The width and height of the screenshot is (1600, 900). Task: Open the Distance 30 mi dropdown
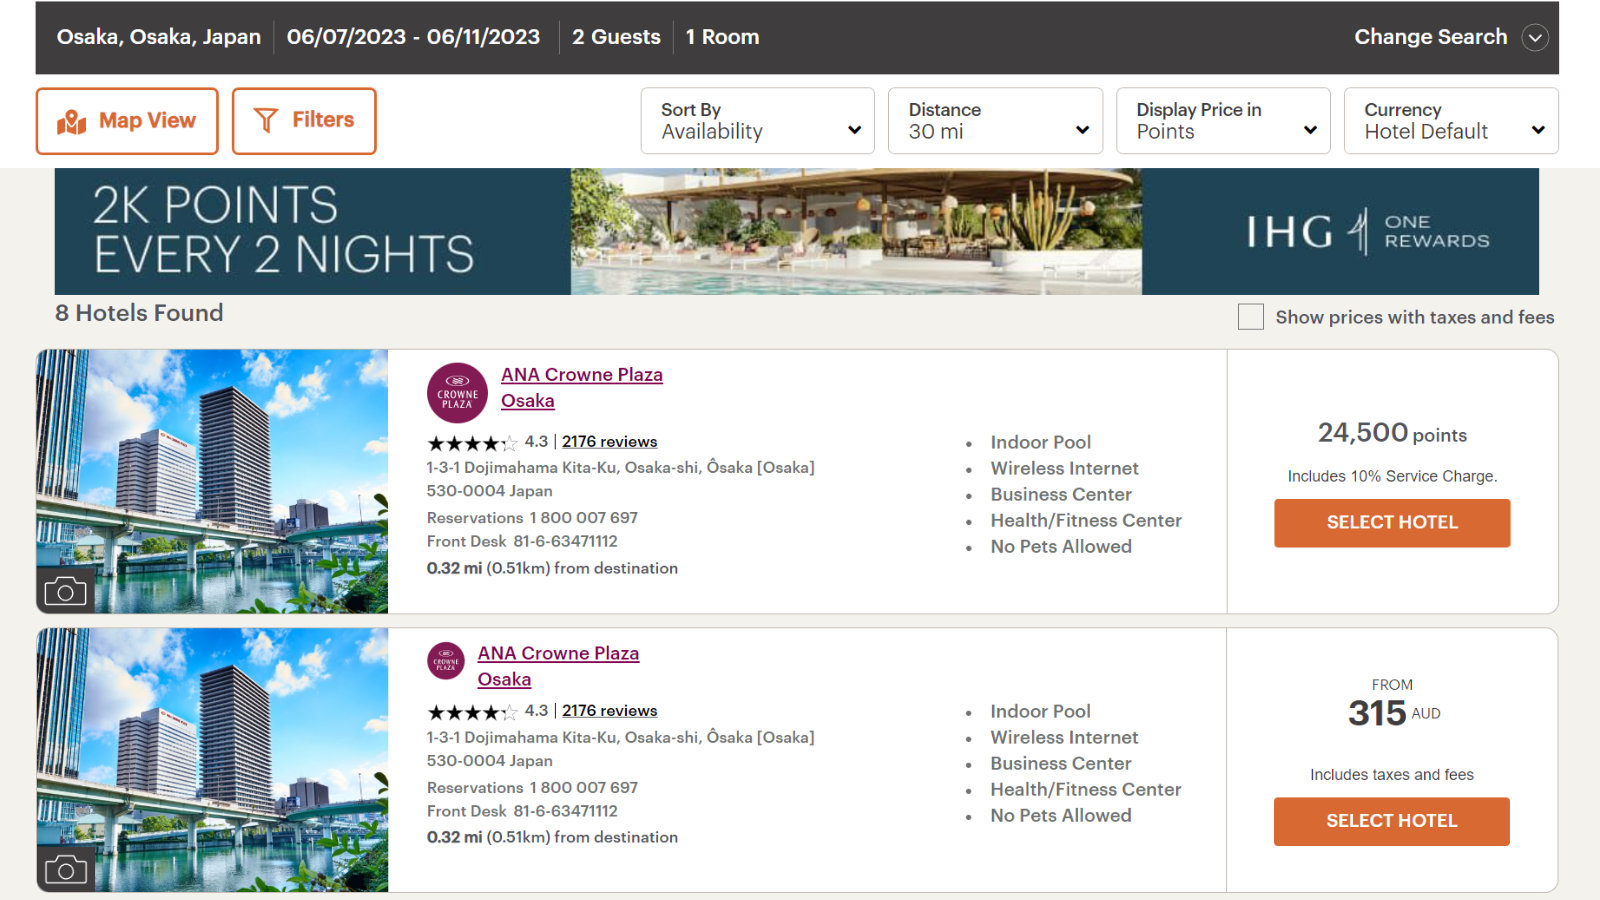(996, 121)
